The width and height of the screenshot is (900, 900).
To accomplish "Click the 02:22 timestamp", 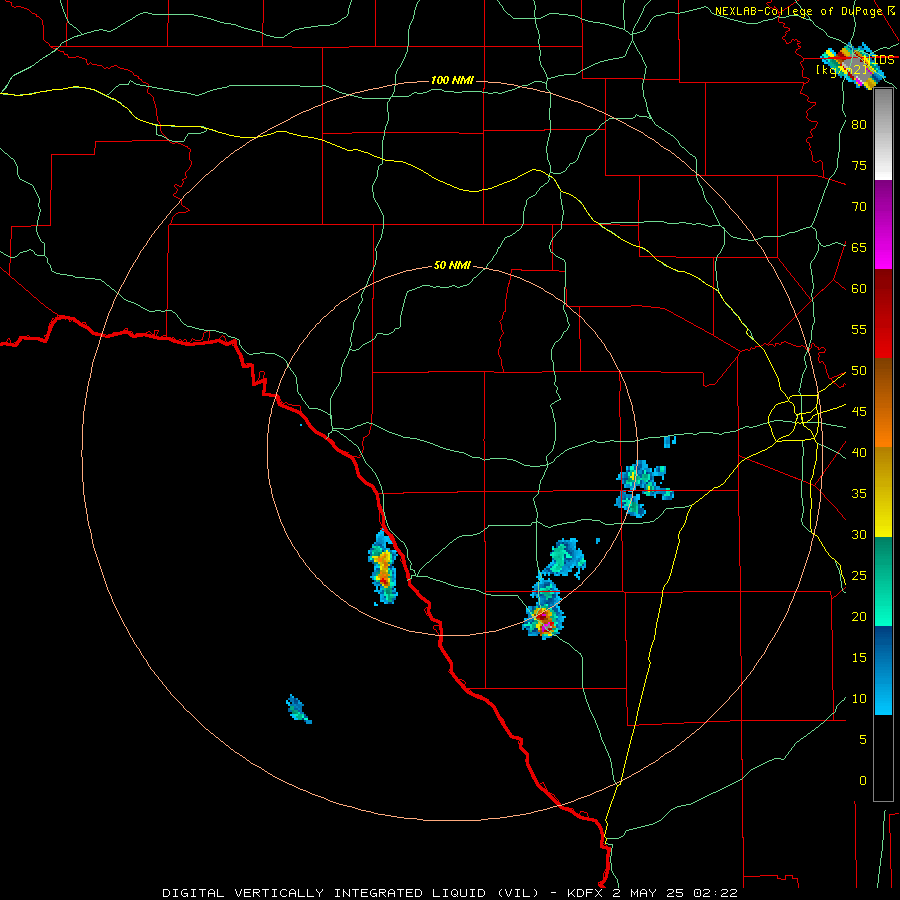I will pos(715,893).
